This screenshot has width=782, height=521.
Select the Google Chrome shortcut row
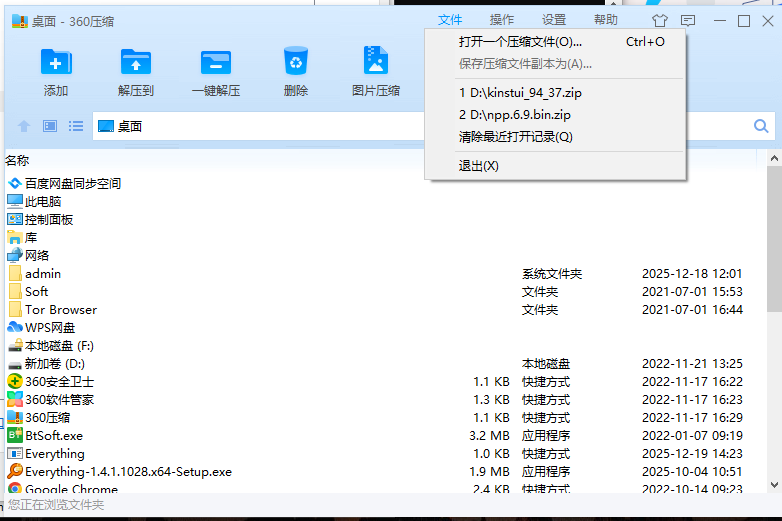pyautogui.click(x=385, y=488)
